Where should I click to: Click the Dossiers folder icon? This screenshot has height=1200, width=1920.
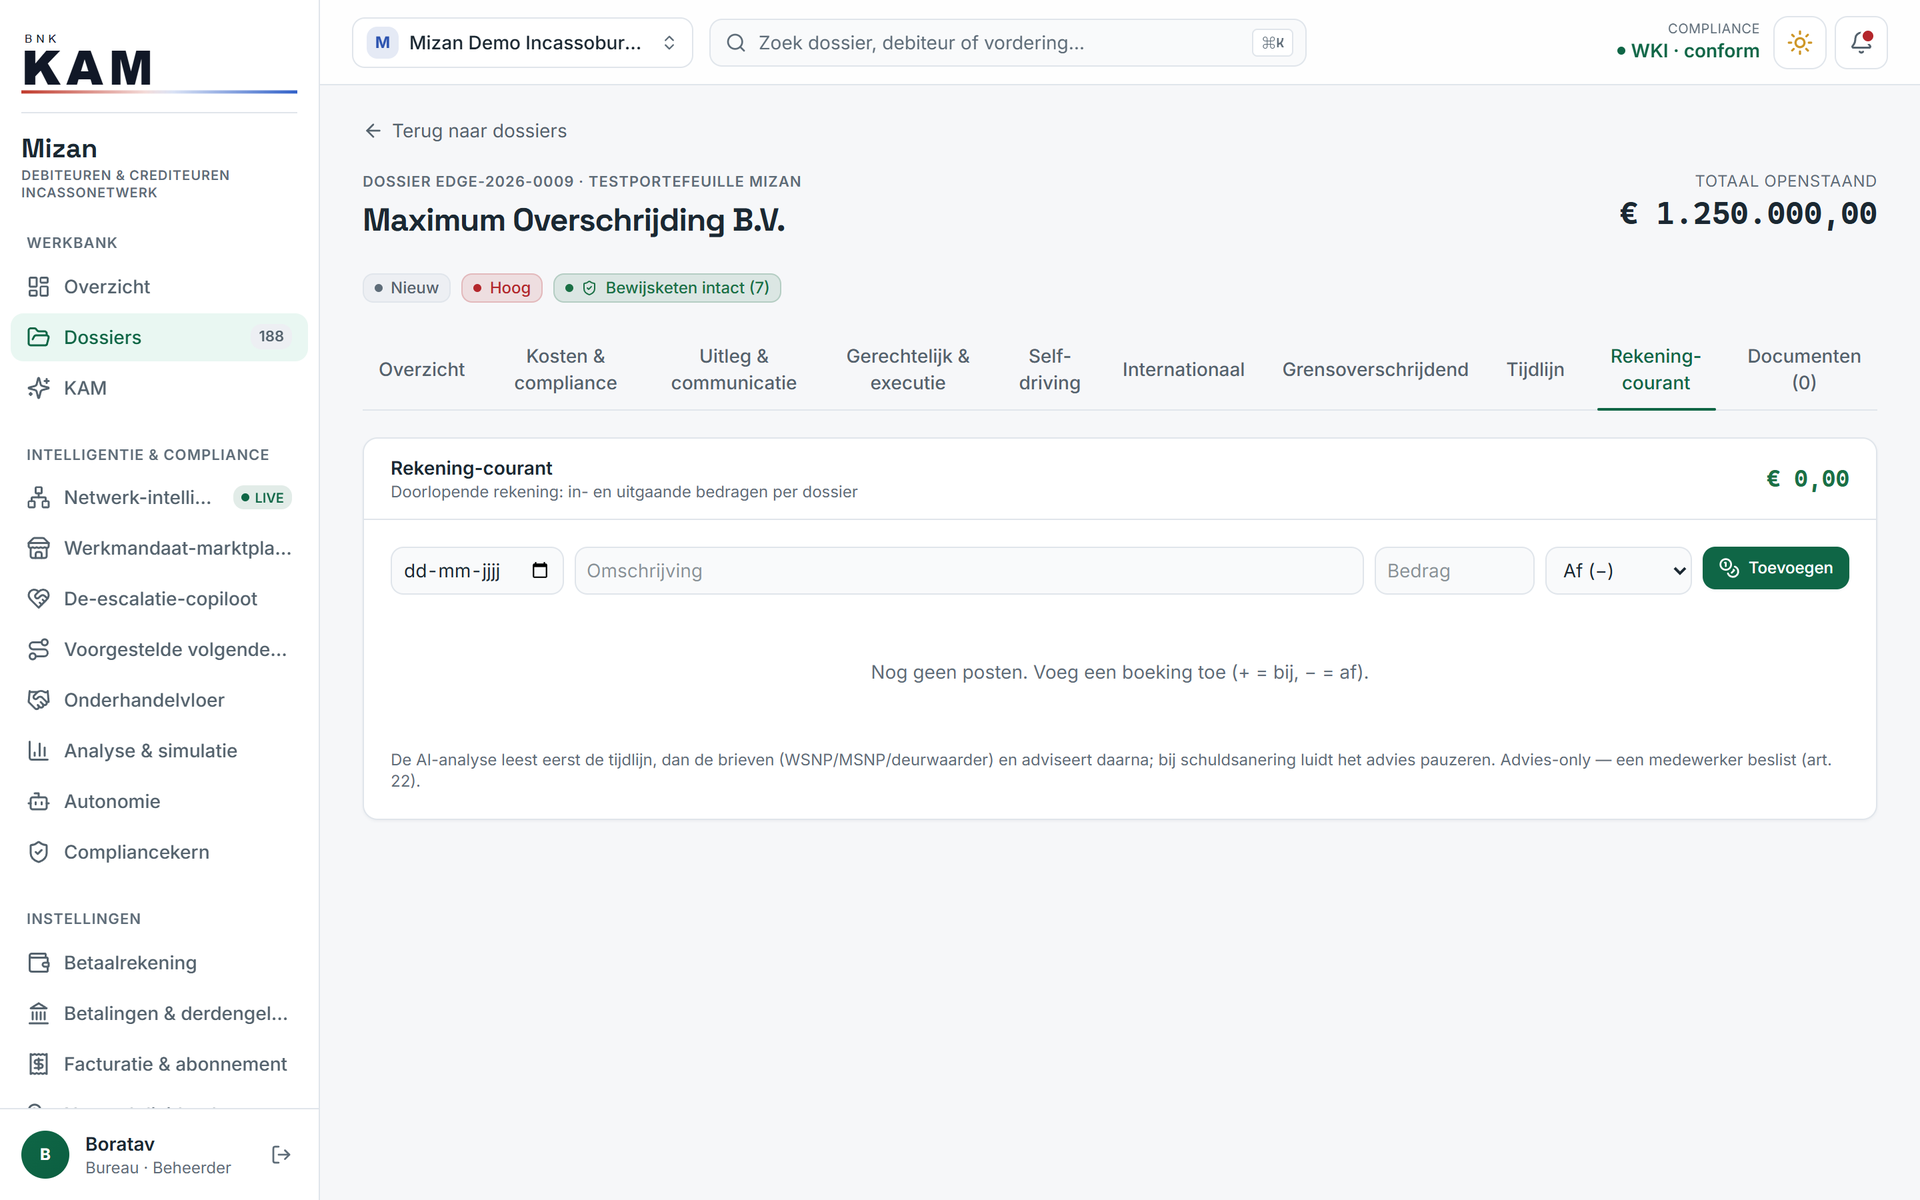(x=38, y=337)
